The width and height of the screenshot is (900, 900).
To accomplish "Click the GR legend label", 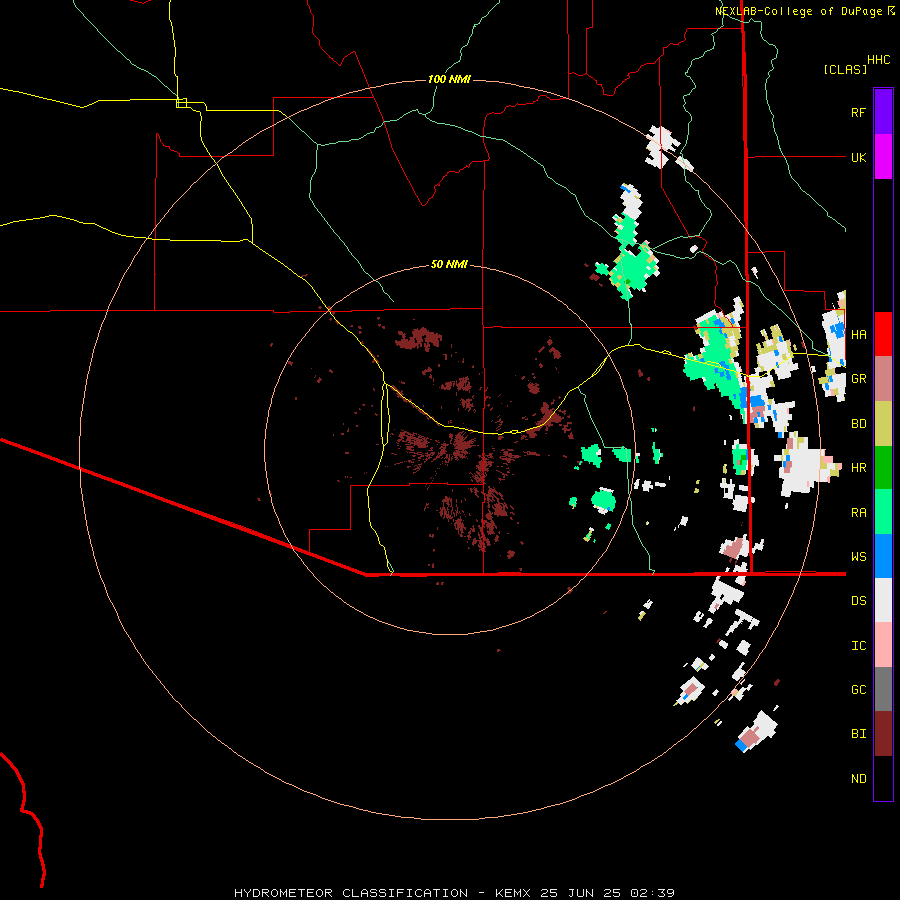I will (858, 379).
